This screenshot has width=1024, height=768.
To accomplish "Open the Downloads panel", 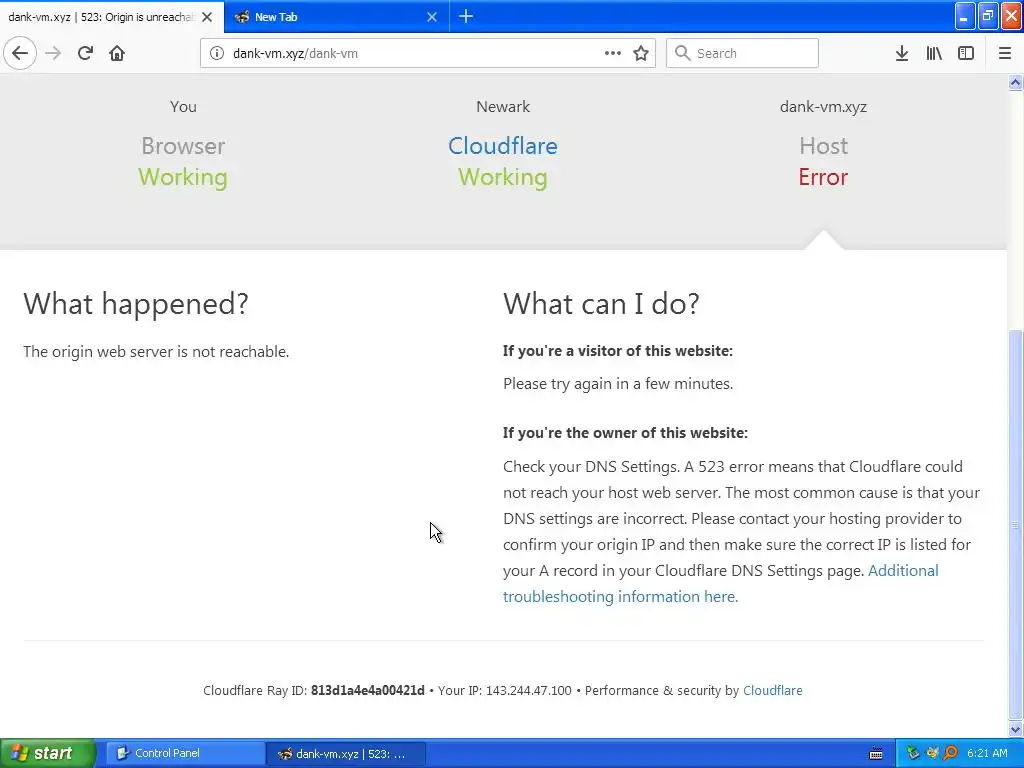I will [x=902, y=54].
